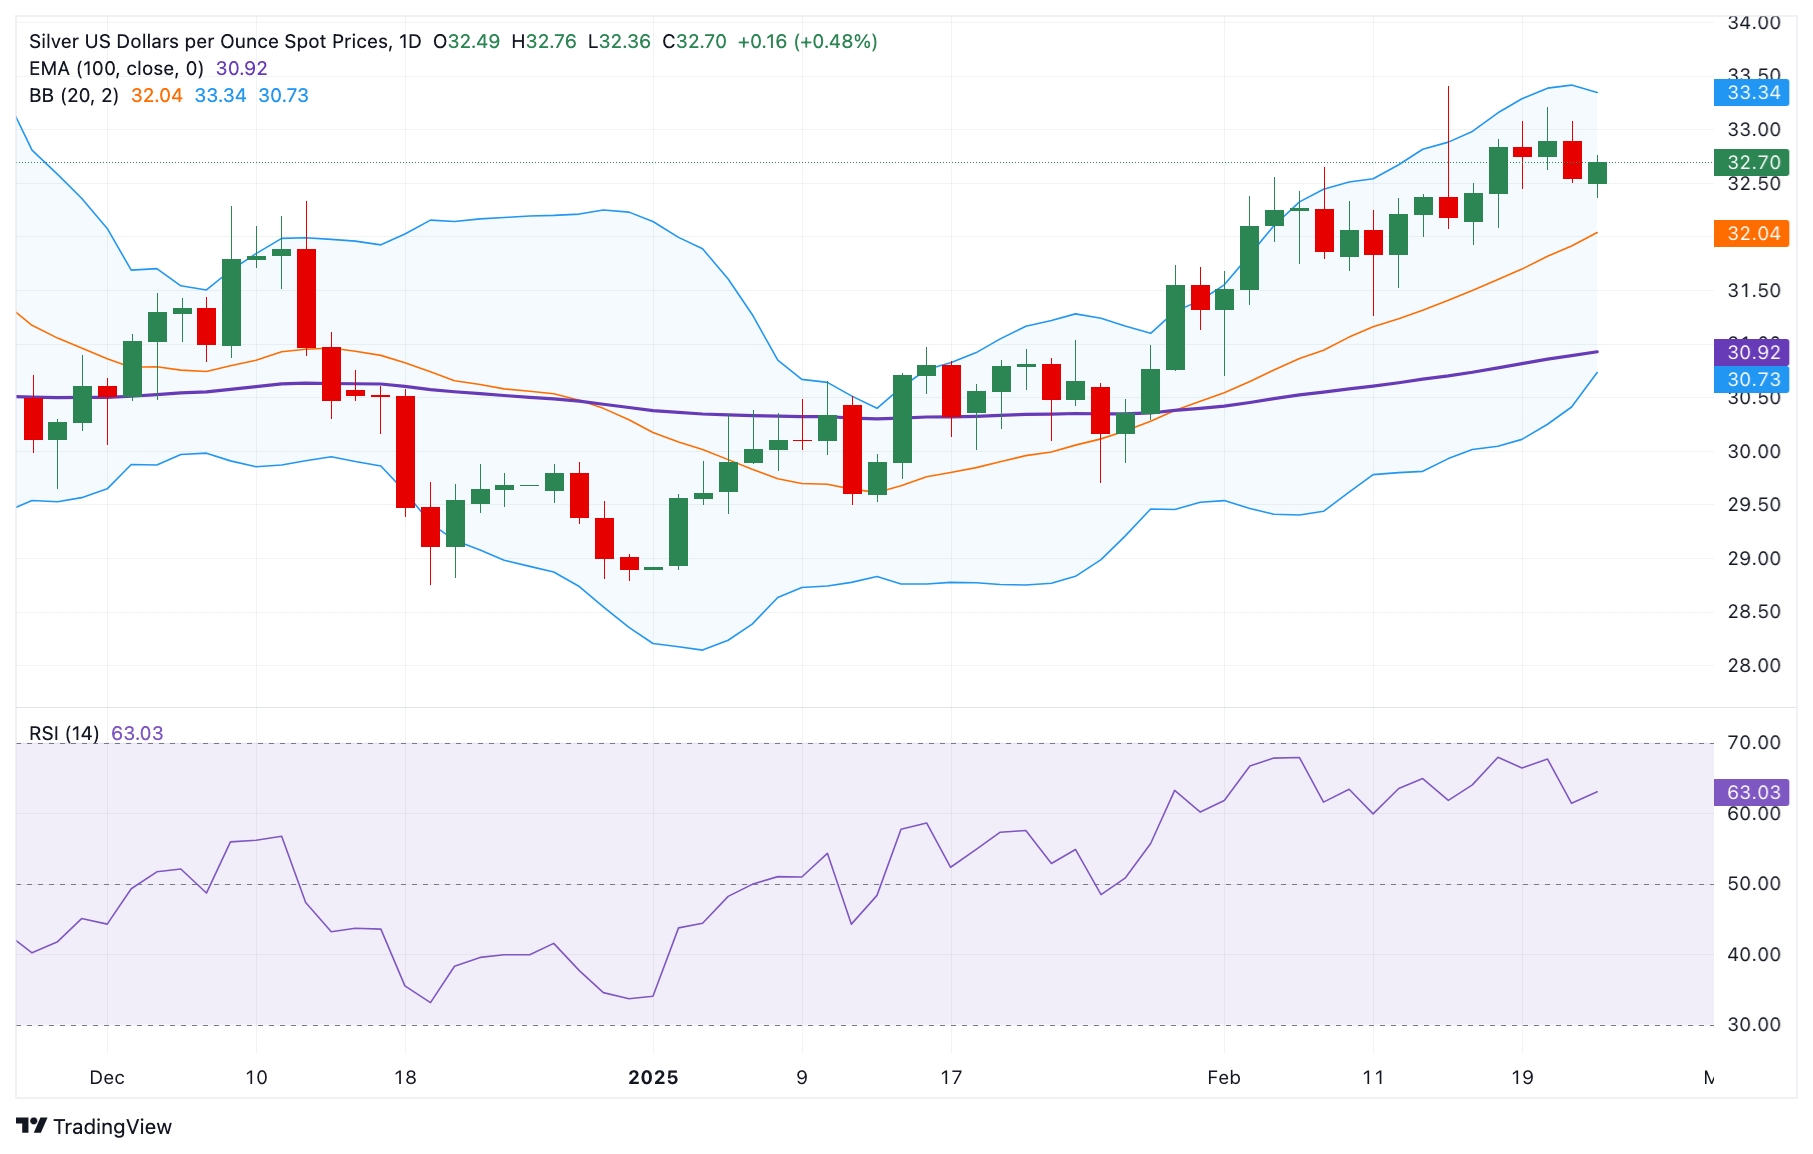Click the Silver spot prices chart title

(224, 41)
